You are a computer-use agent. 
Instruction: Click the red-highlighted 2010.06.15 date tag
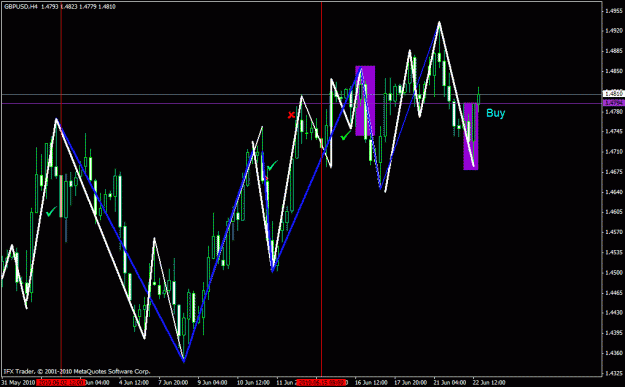click(x=321, y=383)
